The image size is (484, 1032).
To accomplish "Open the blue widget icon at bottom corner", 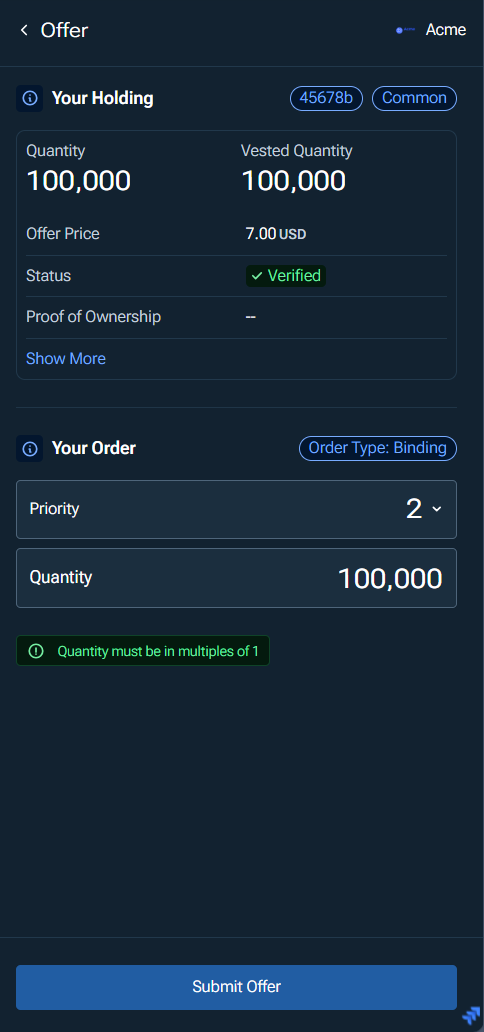I will 471,1015.
